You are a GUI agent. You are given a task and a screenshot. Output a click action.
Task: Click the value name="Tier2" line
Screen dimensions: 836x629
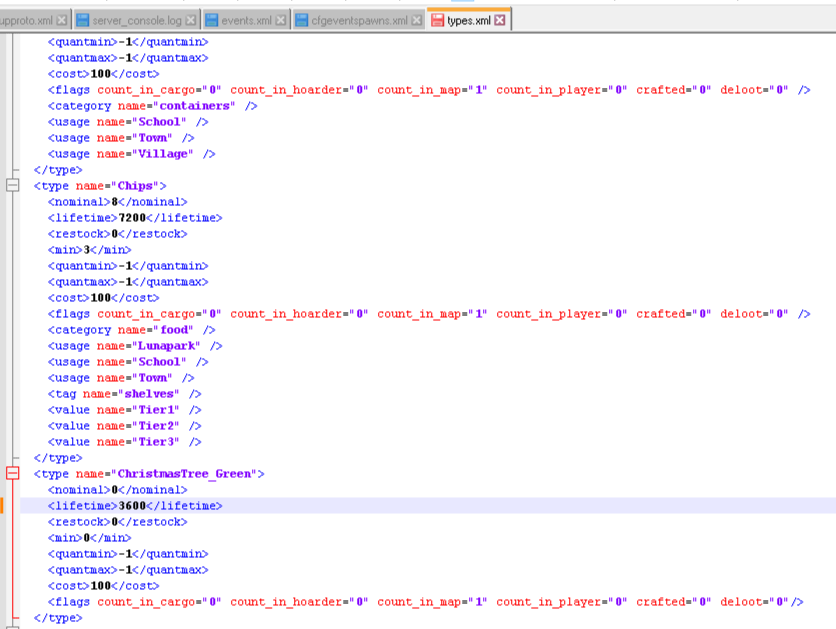tap(124, 426)
